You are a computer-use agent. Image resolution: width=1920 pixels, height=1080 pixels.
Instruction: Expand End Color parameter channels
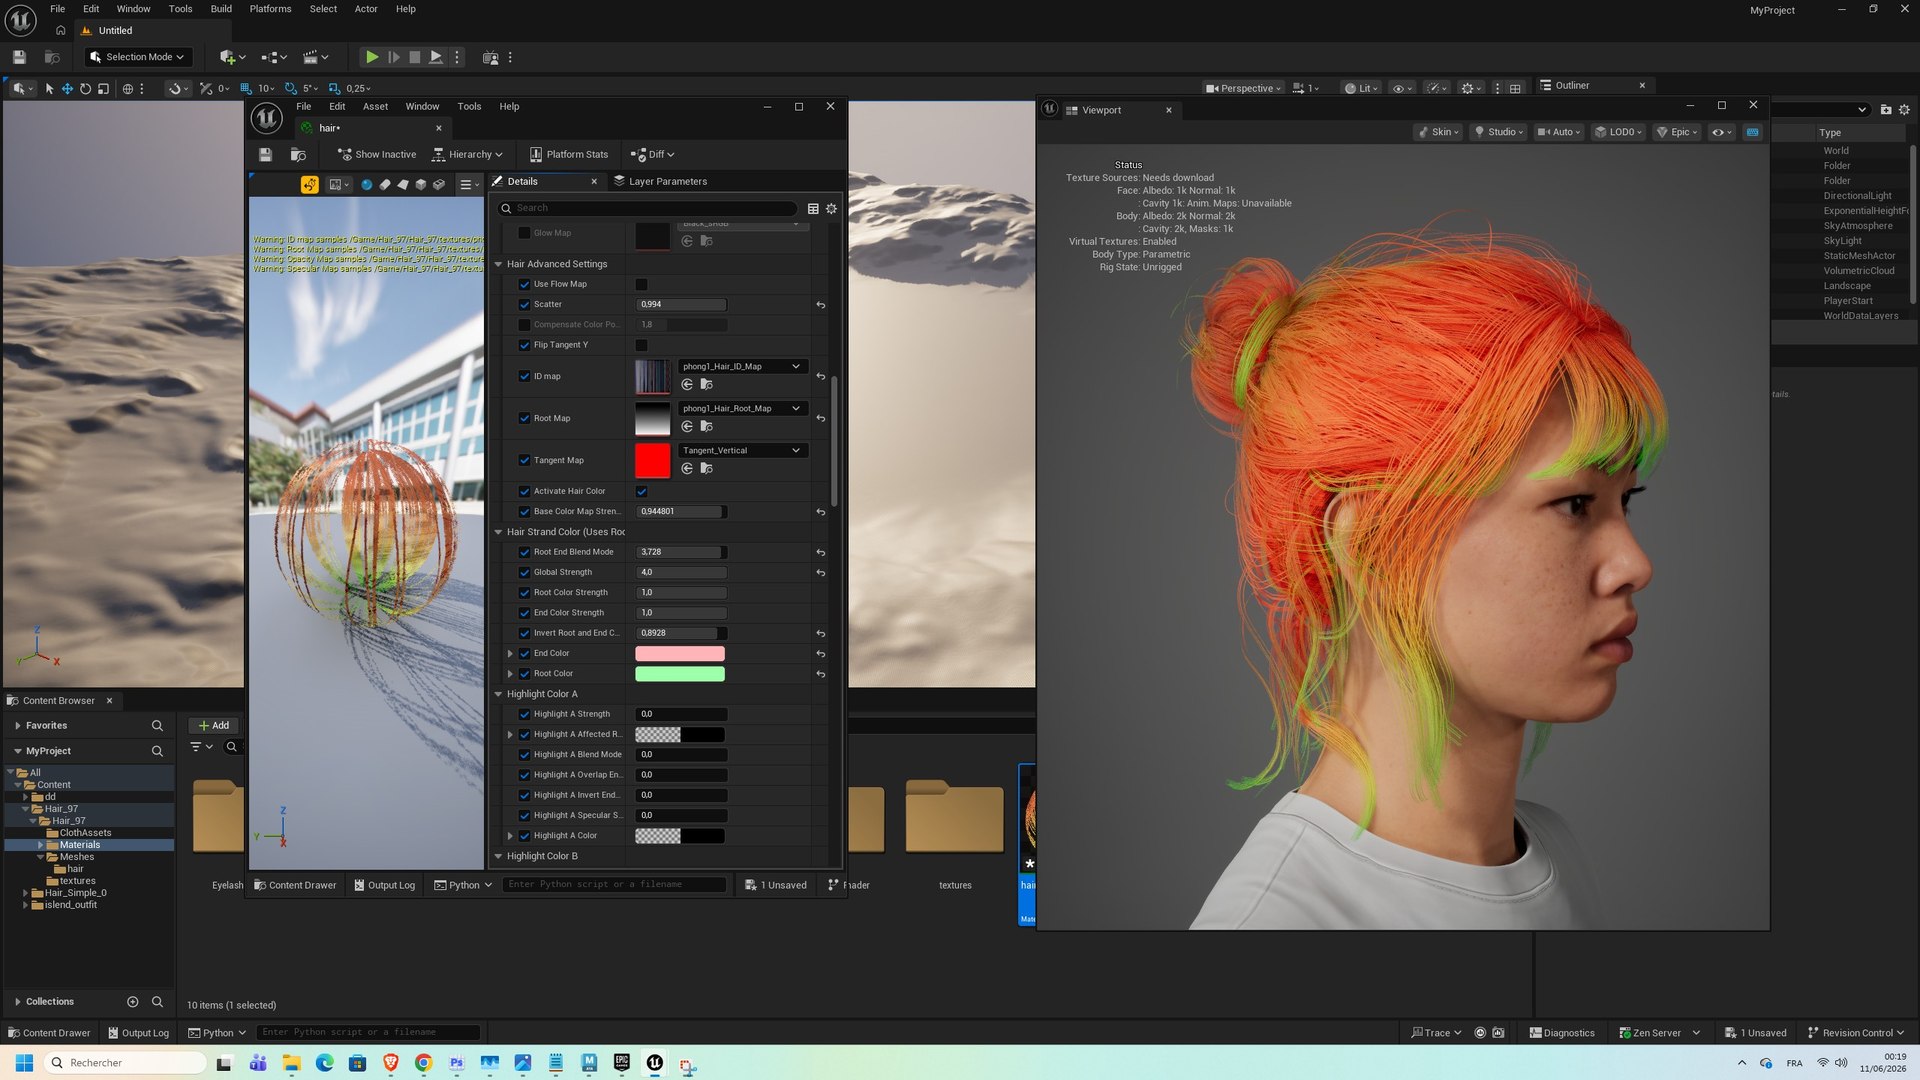coord(510,653)
